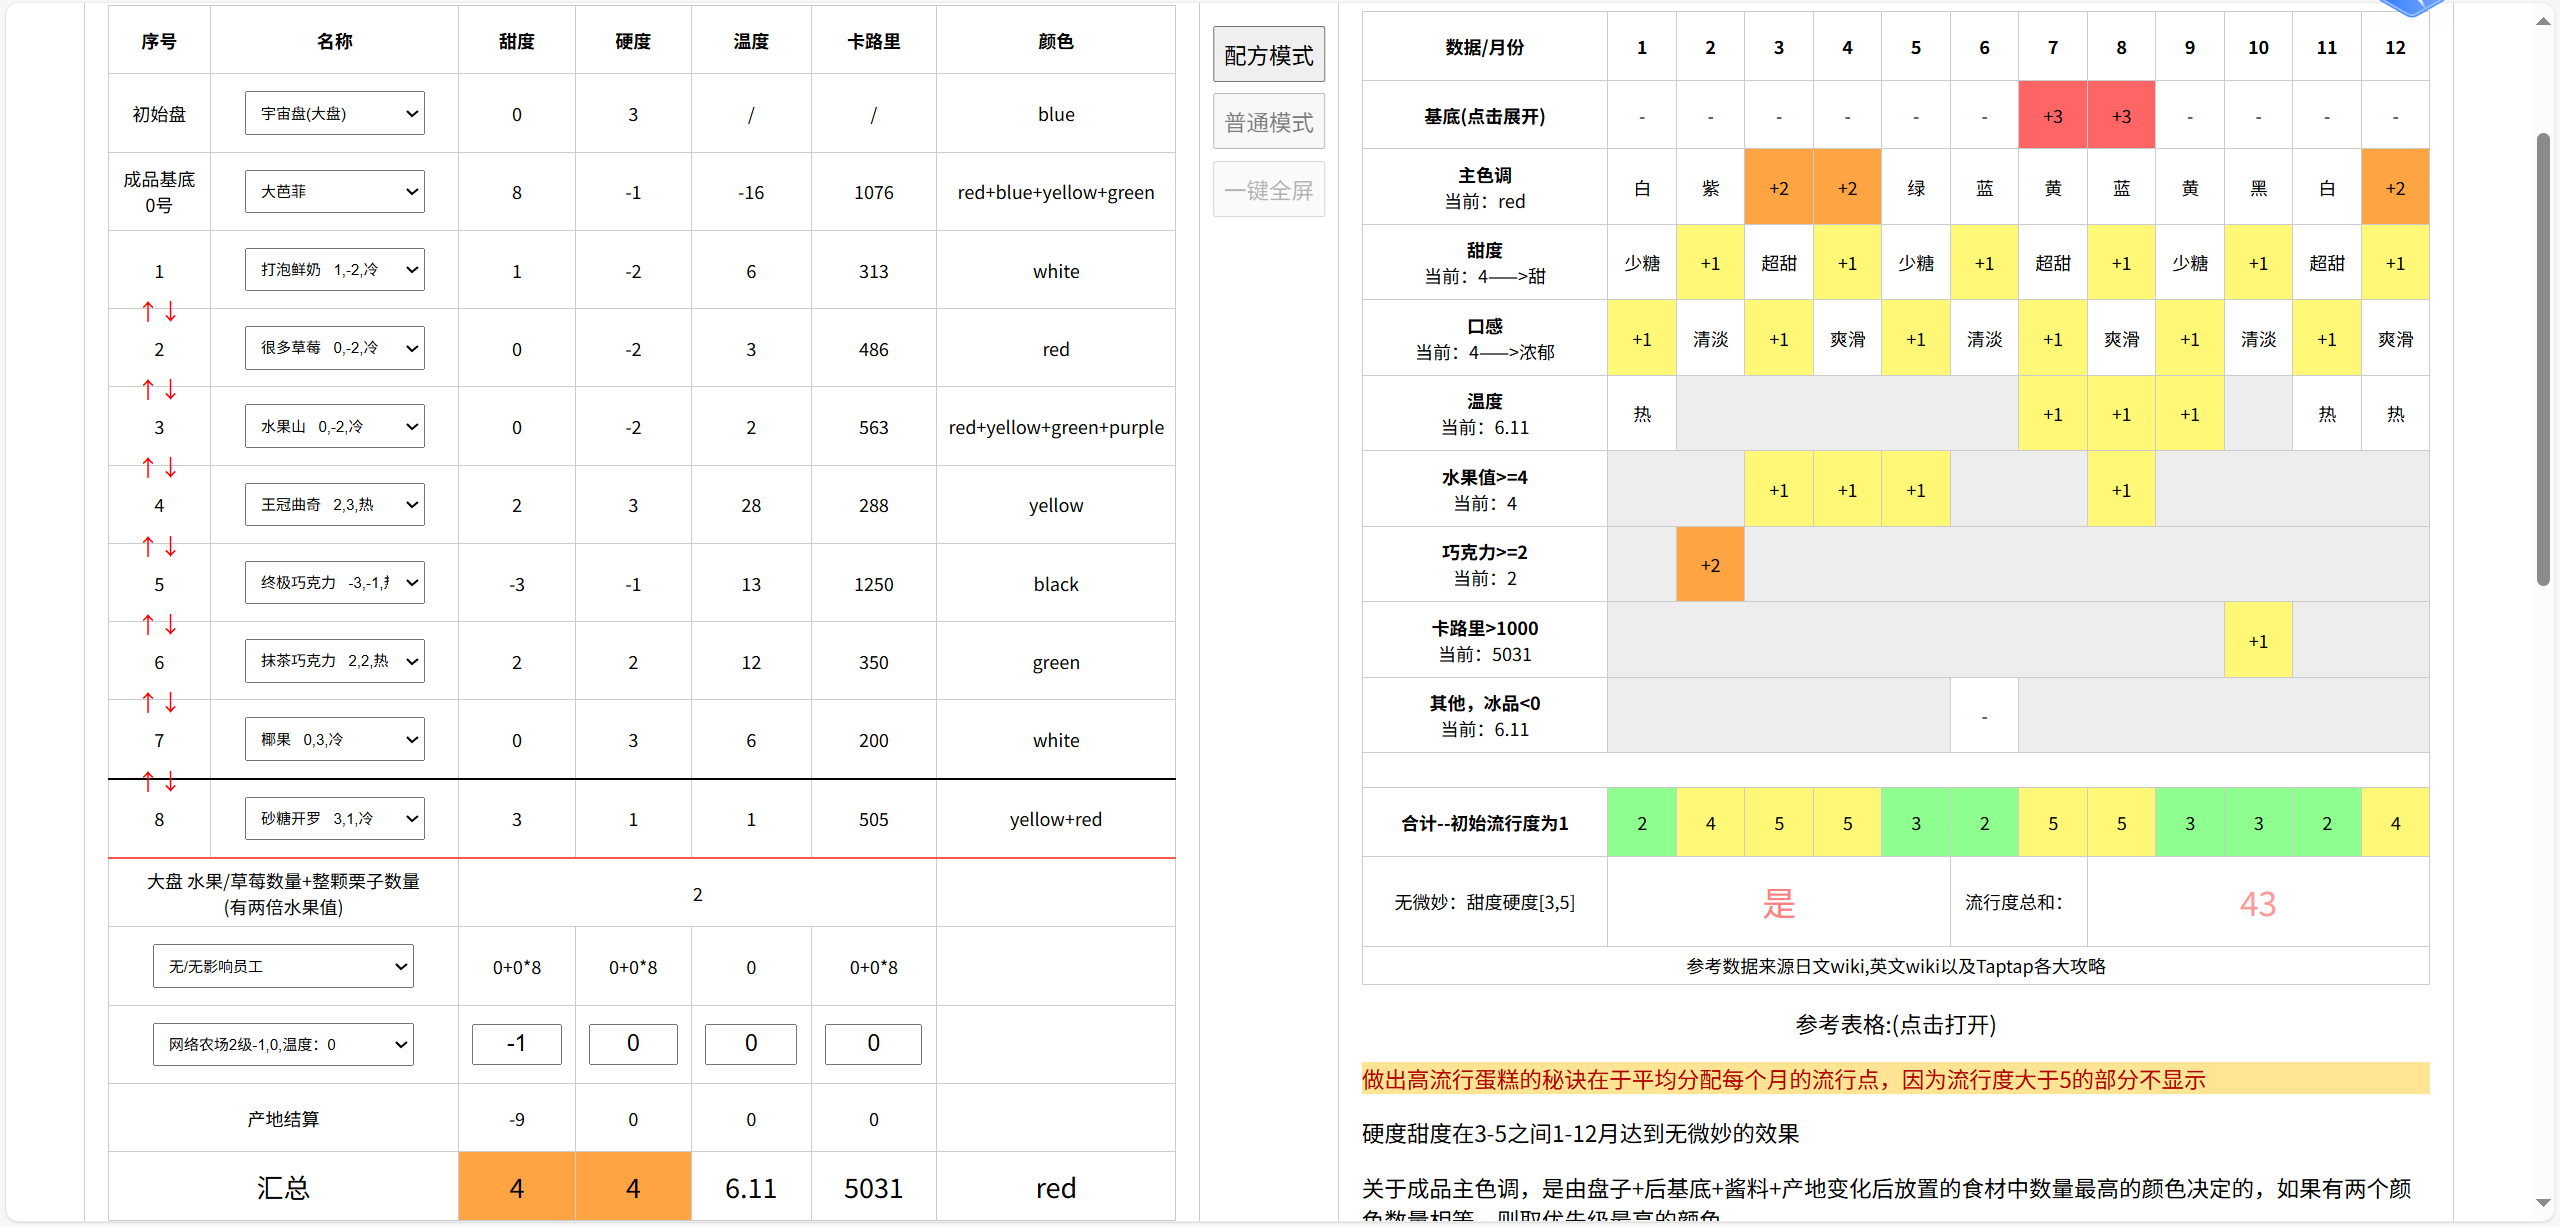Click the 流行度总和 value 43
This screenshot has width=2560, height=1227.
pos(2258,904)
